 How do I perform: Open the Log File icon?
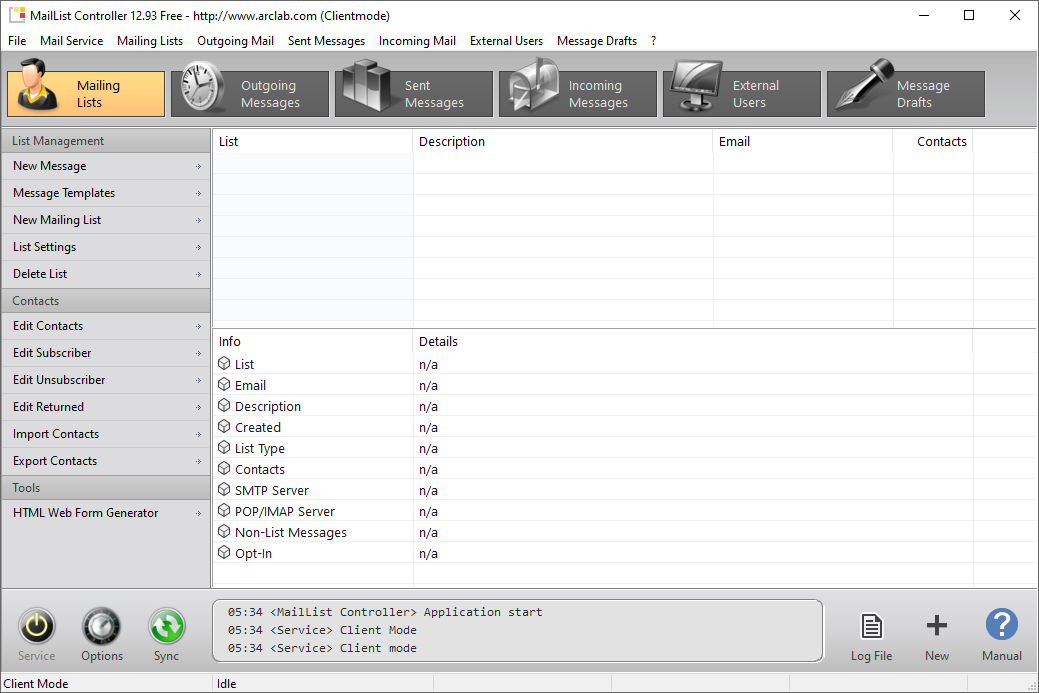871,626
